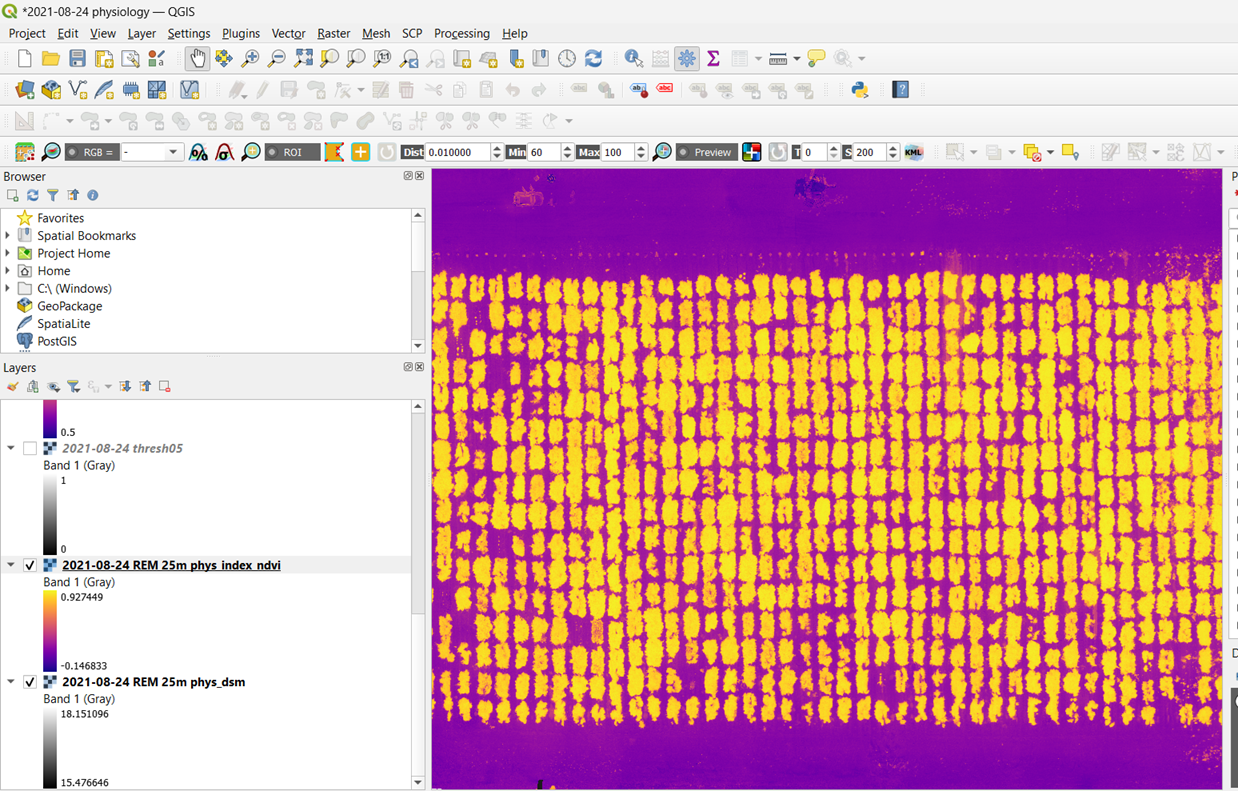
Task: Open the Processing Toolbox gear icon
Action: 687,59
